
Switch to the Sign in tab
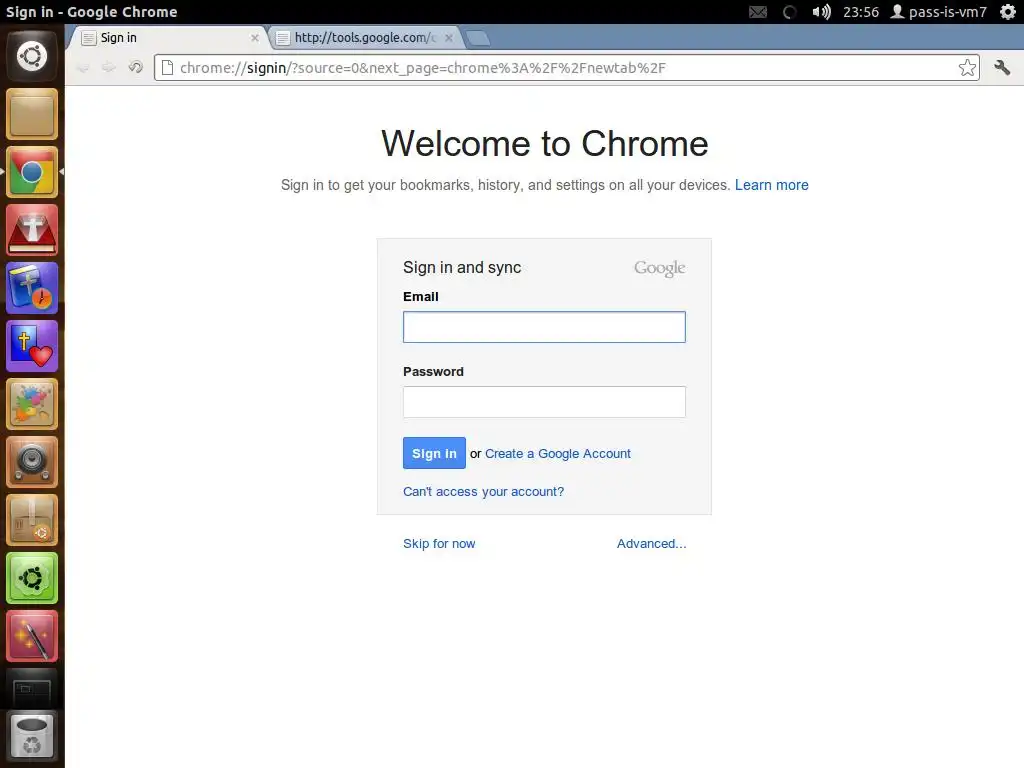click(x=167, y=38)
